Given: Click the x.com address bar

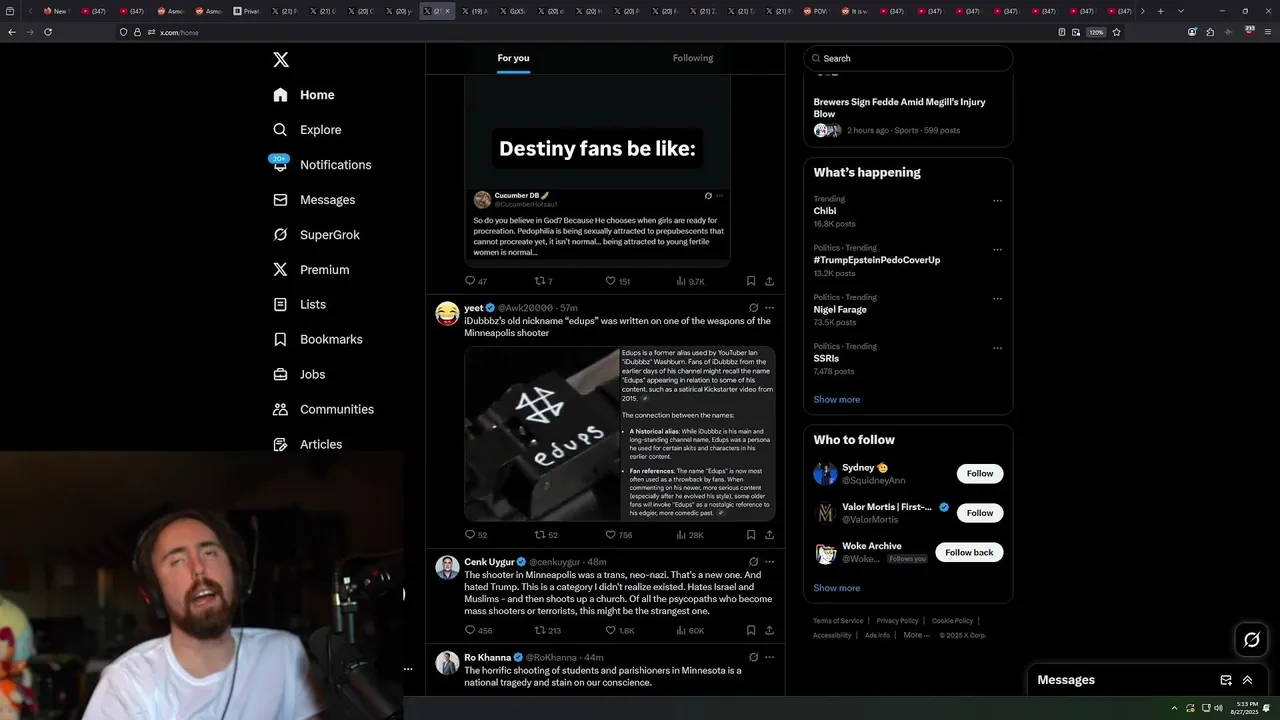Looking at the screenshot, I should point(600,32).
